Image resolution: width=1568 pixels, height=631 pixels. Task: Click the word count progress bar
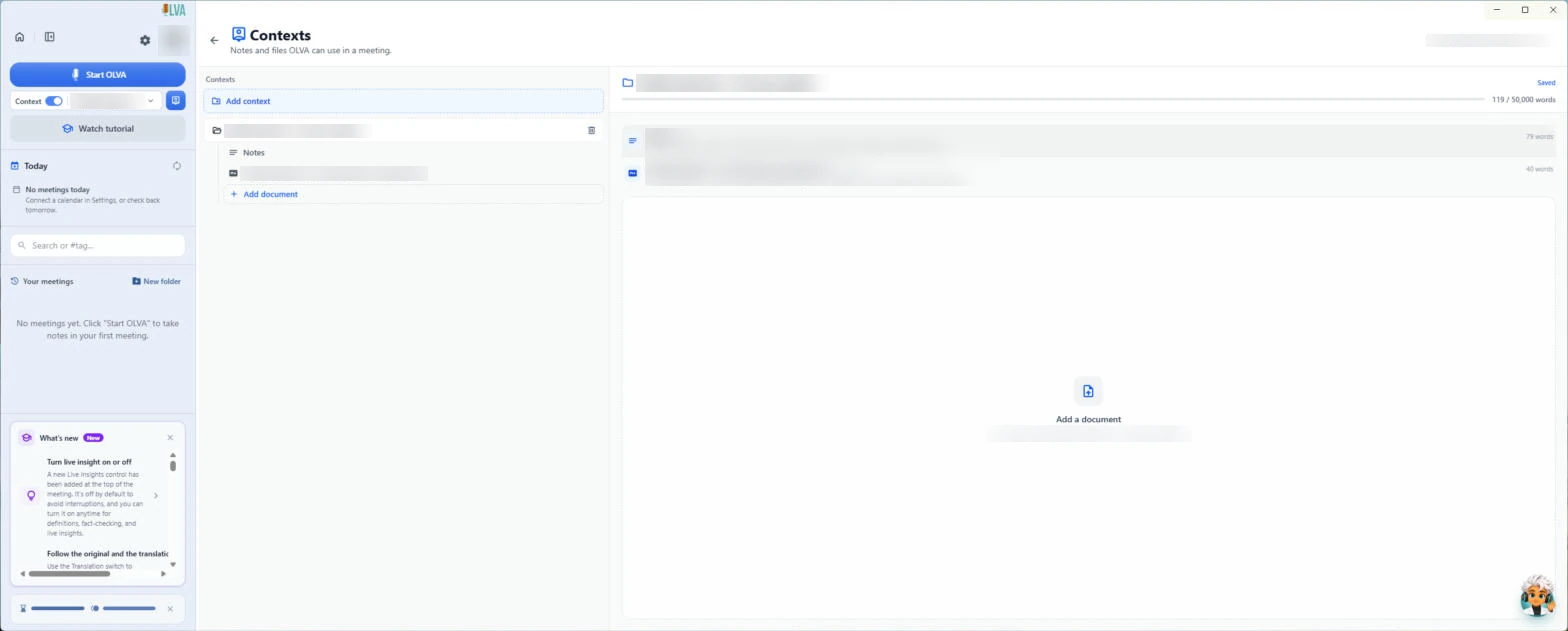click(1052, 100)
